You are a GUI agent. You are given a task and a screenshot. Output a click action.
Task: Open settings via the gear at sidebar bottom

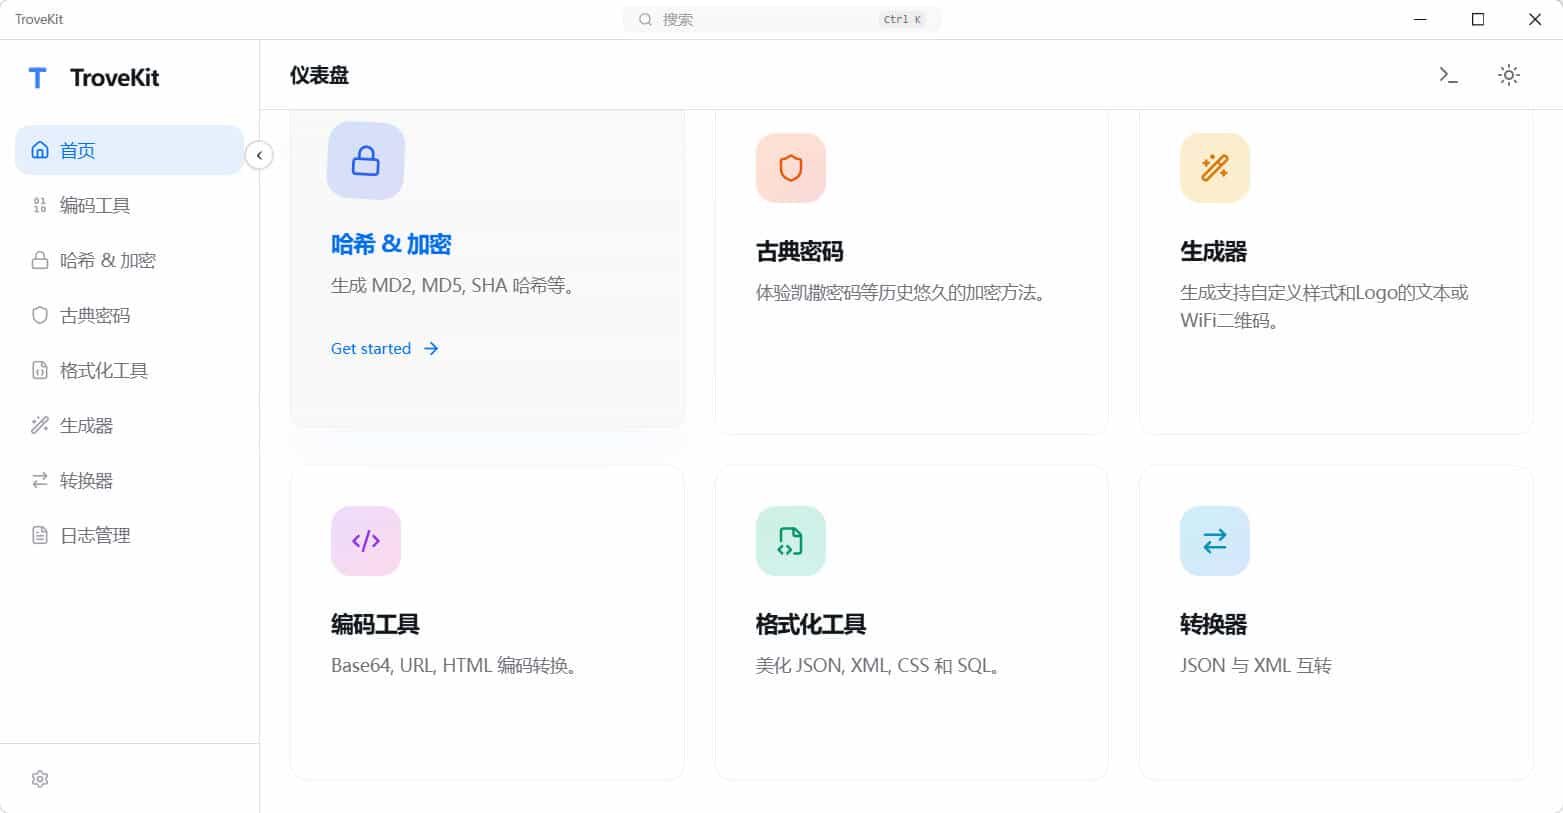point(40,778)
